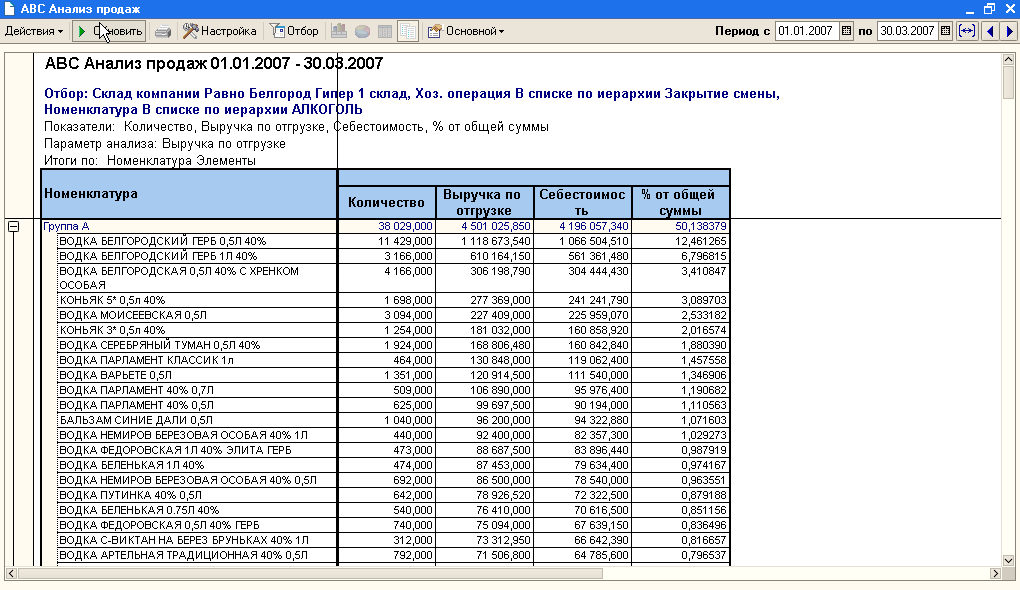1020x590 pixels.
Task: Open calendar for start date 01.01.2007
Action: point(846,31)
